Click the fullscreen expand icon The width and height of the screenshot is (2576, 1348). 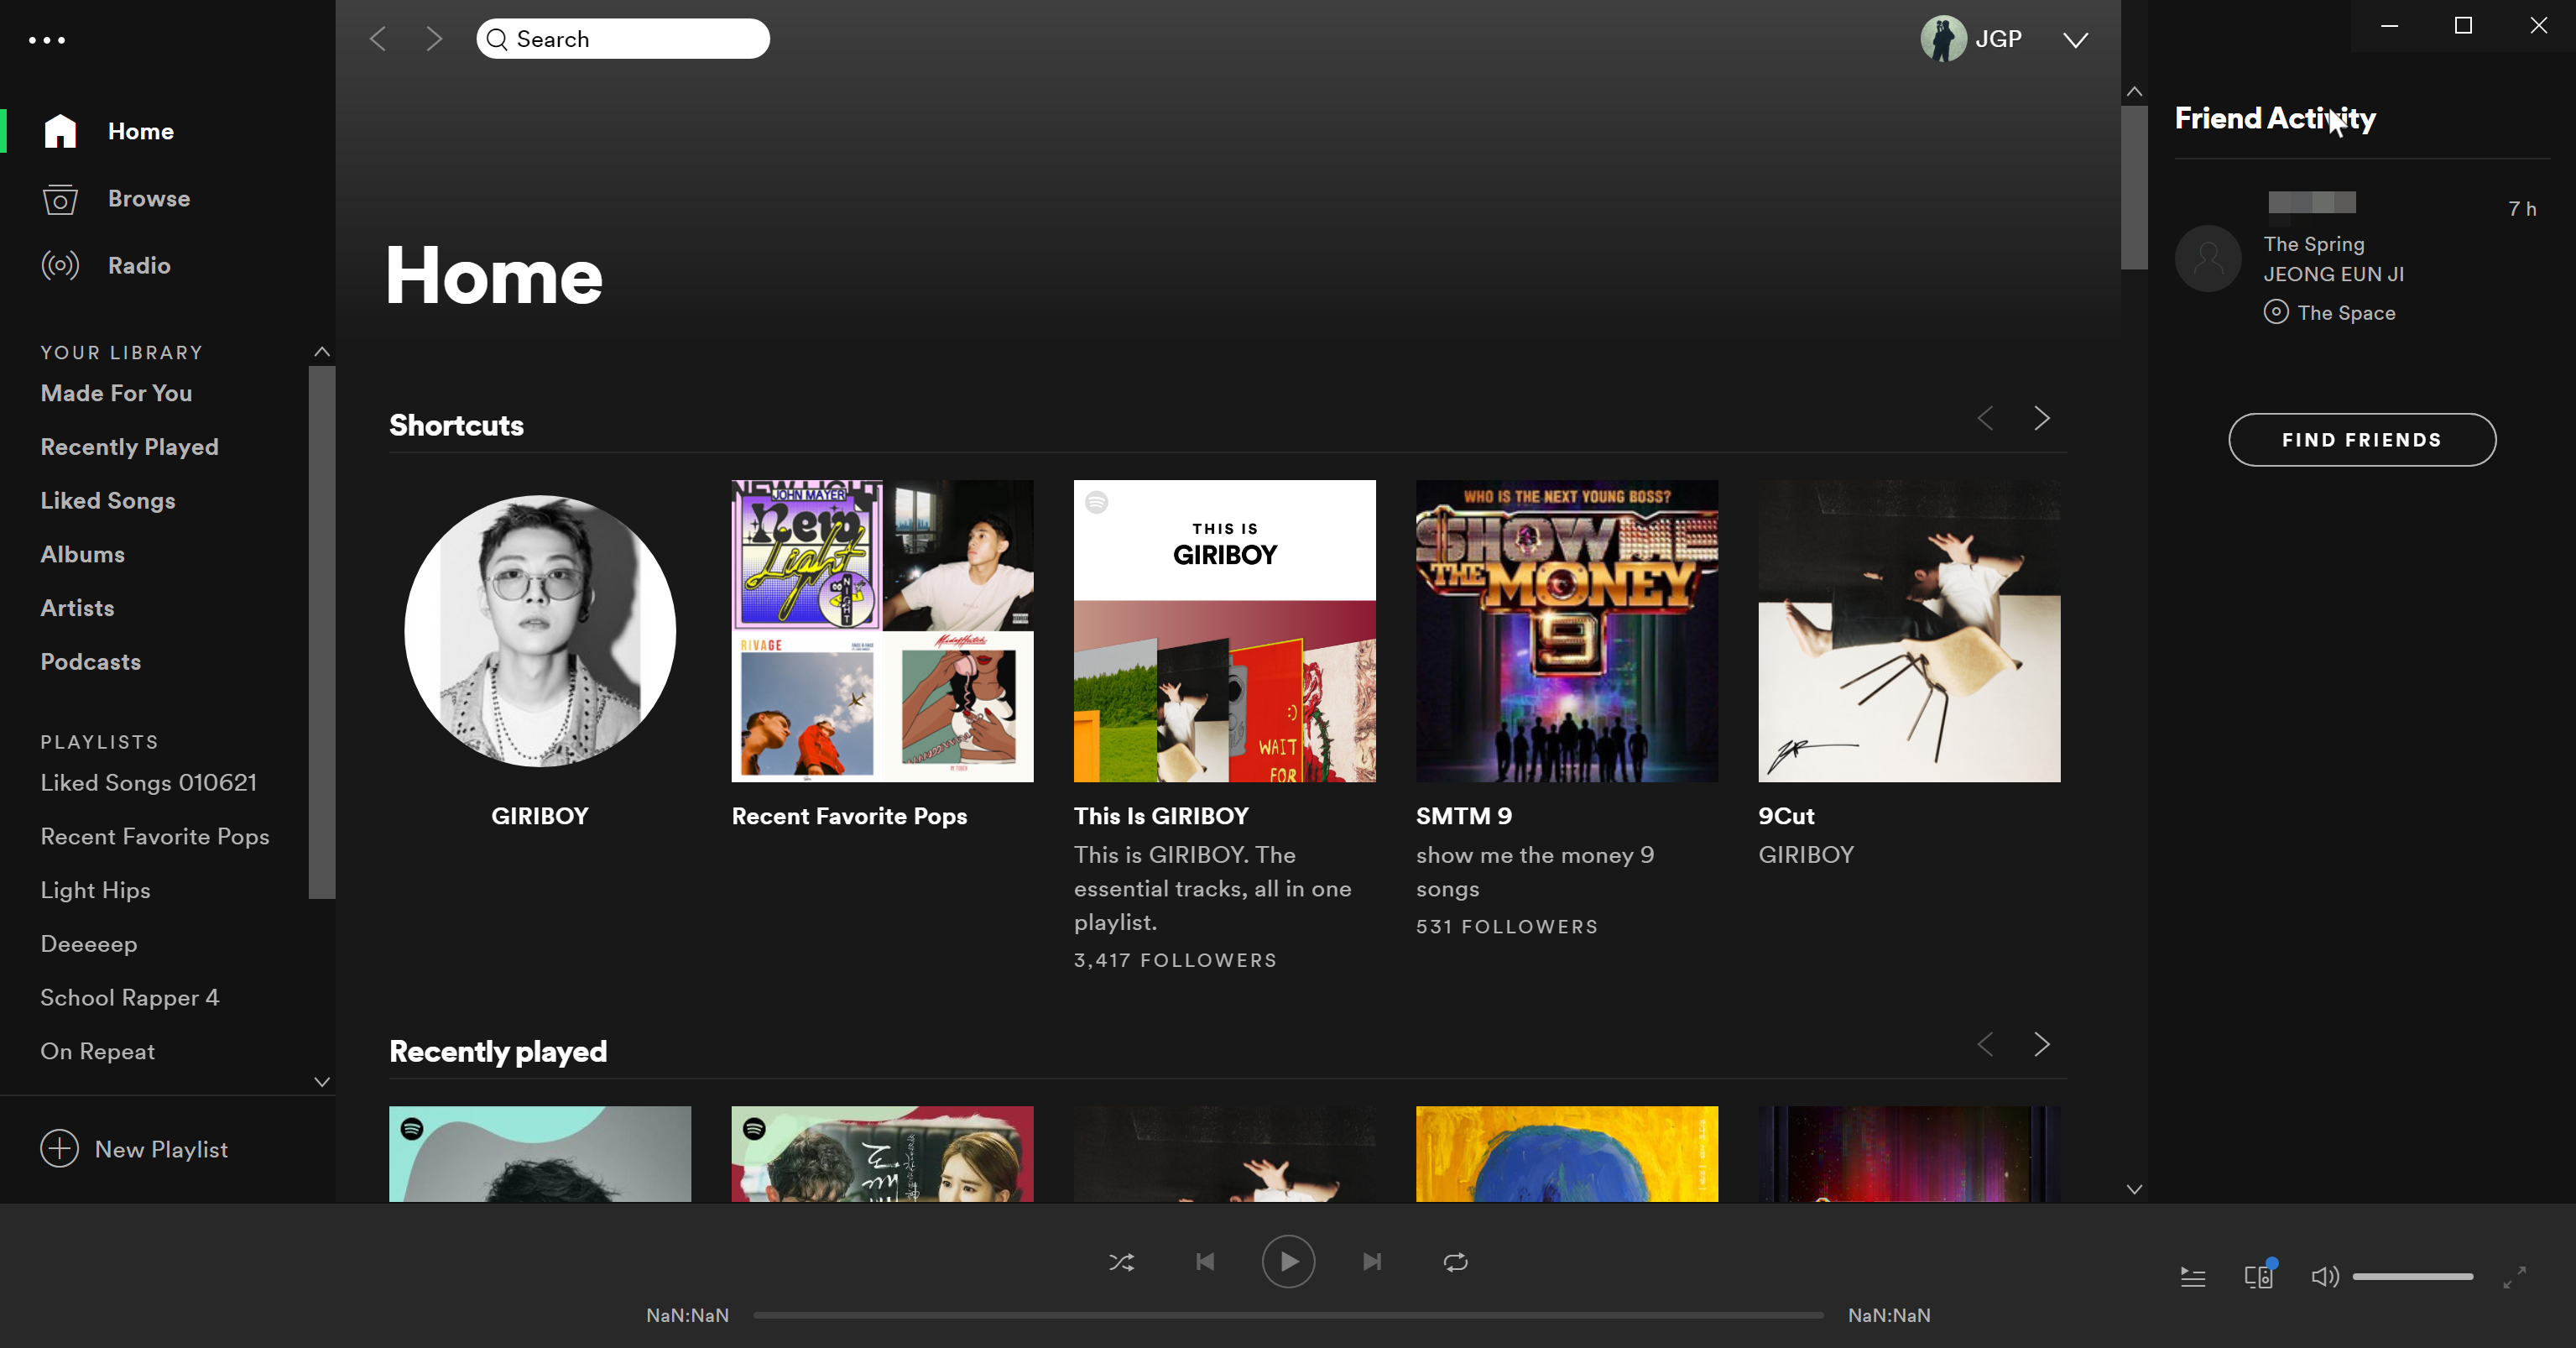point(2514,1277)
